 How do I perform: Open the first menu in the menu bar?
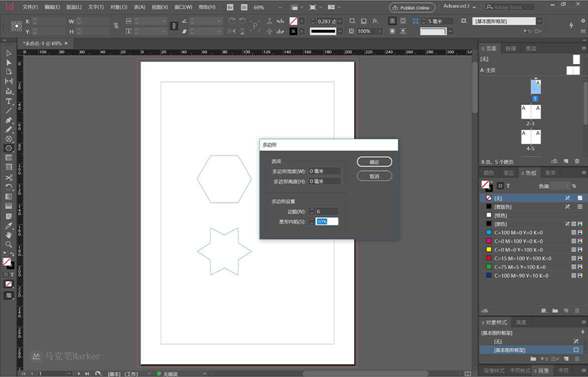(30, 7)
